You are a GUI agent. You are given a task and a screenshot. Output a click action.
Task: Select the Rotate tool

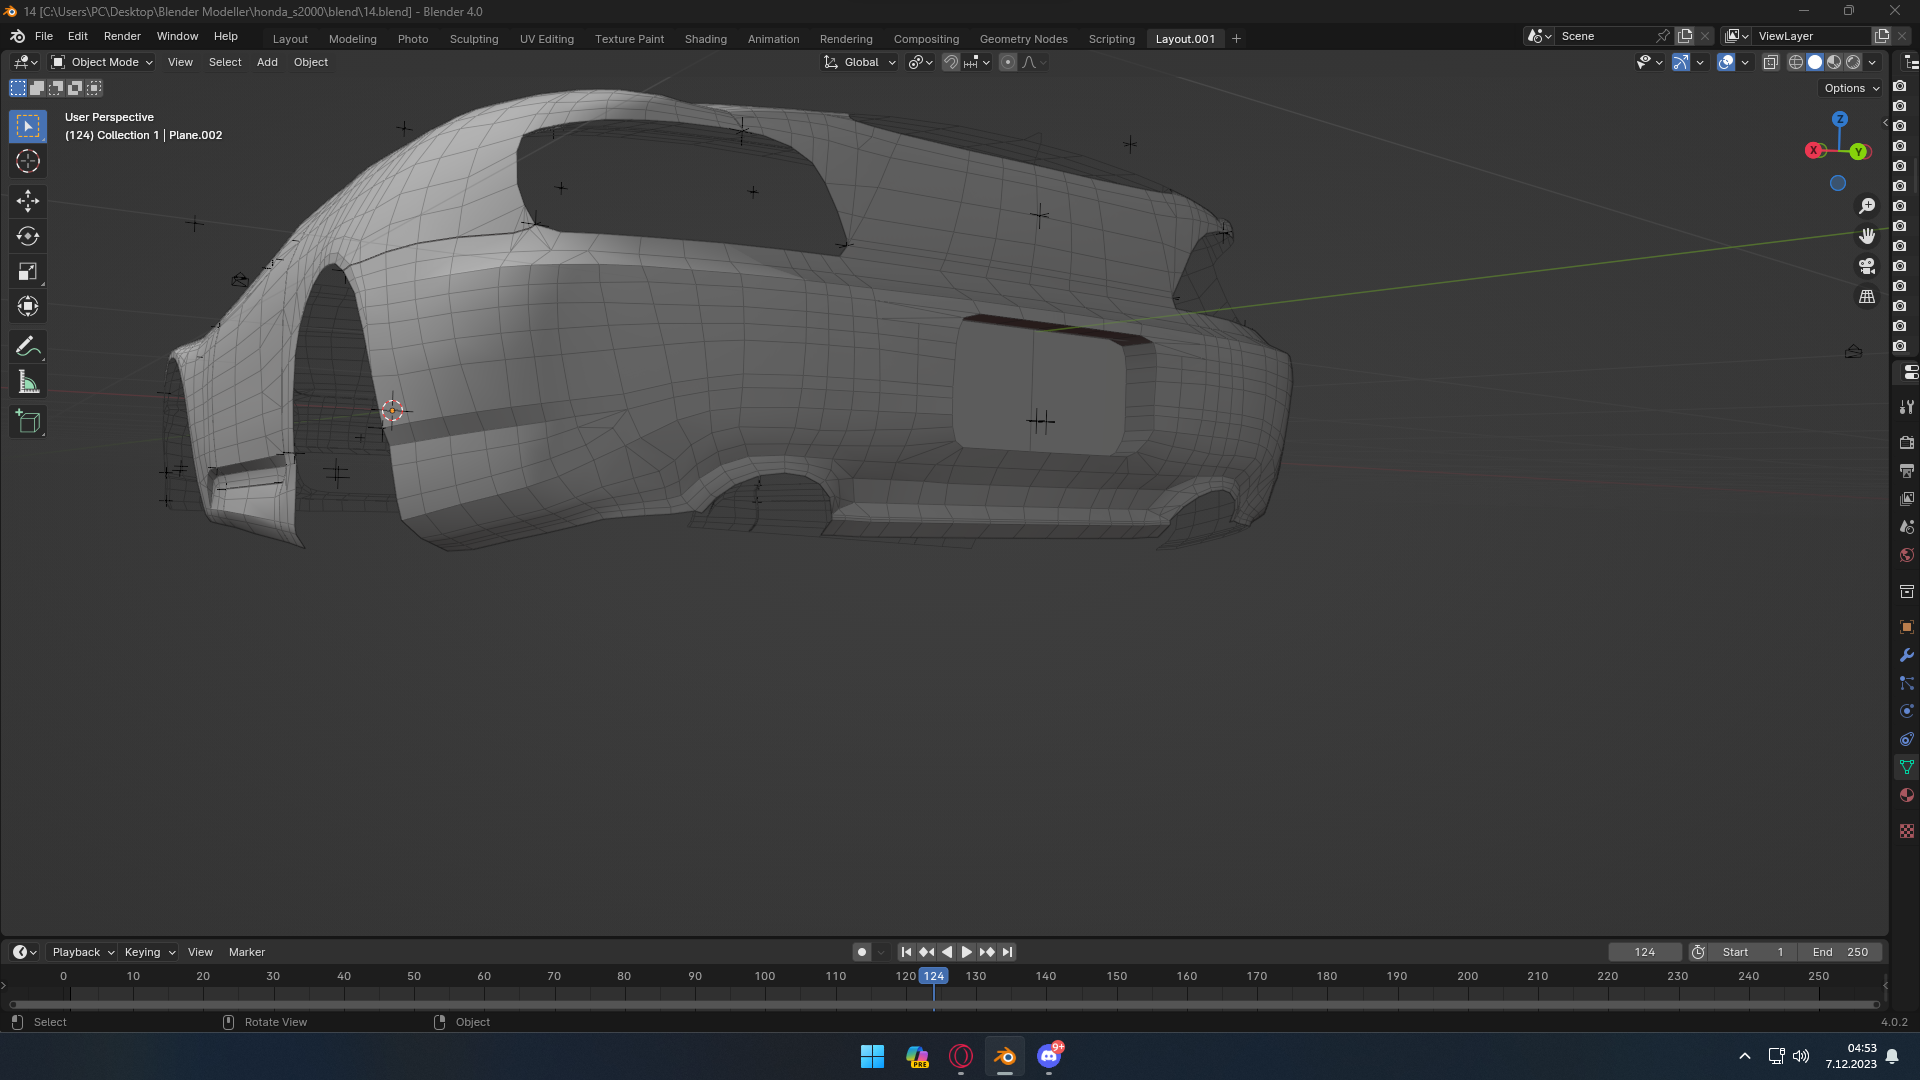pos(28,236)
